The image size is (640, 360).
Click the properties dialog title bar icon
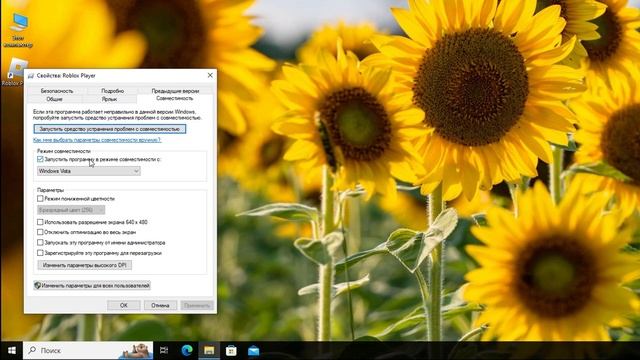point(31,76)
